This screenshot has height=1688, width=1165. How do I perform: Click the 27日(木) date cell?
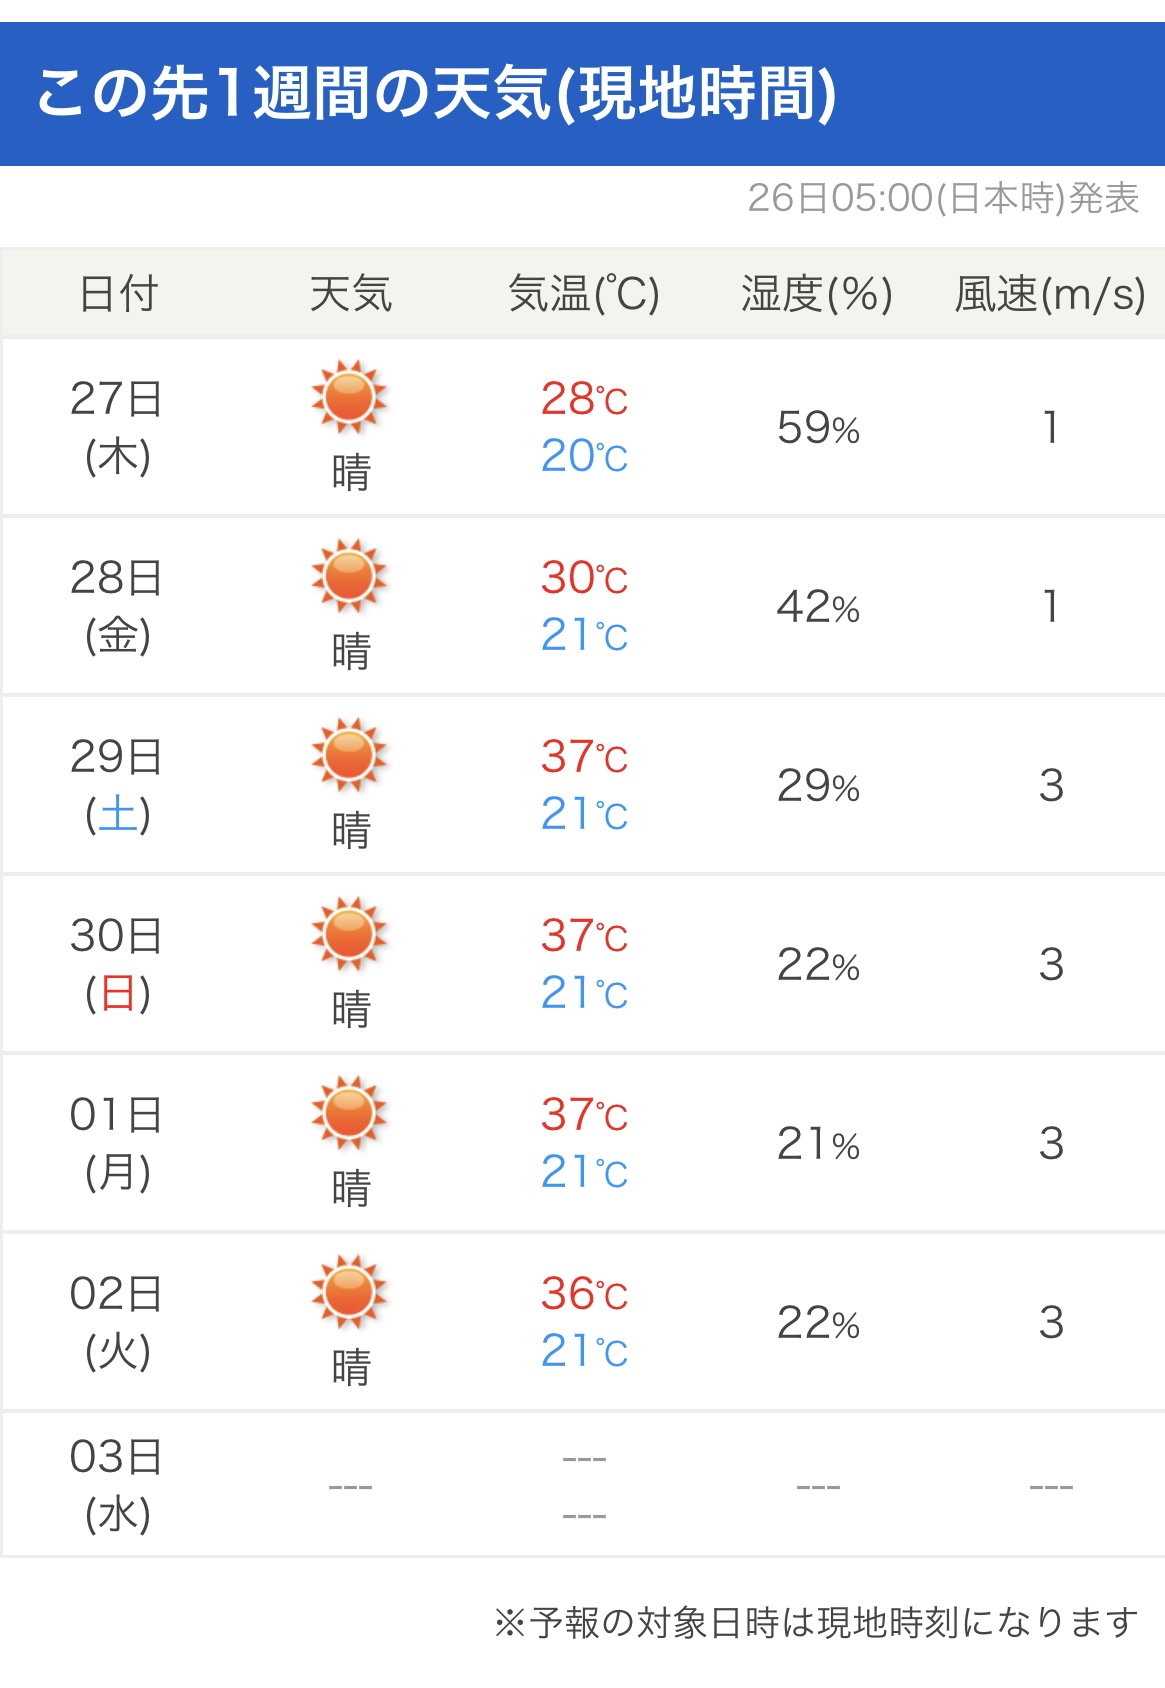117,427
